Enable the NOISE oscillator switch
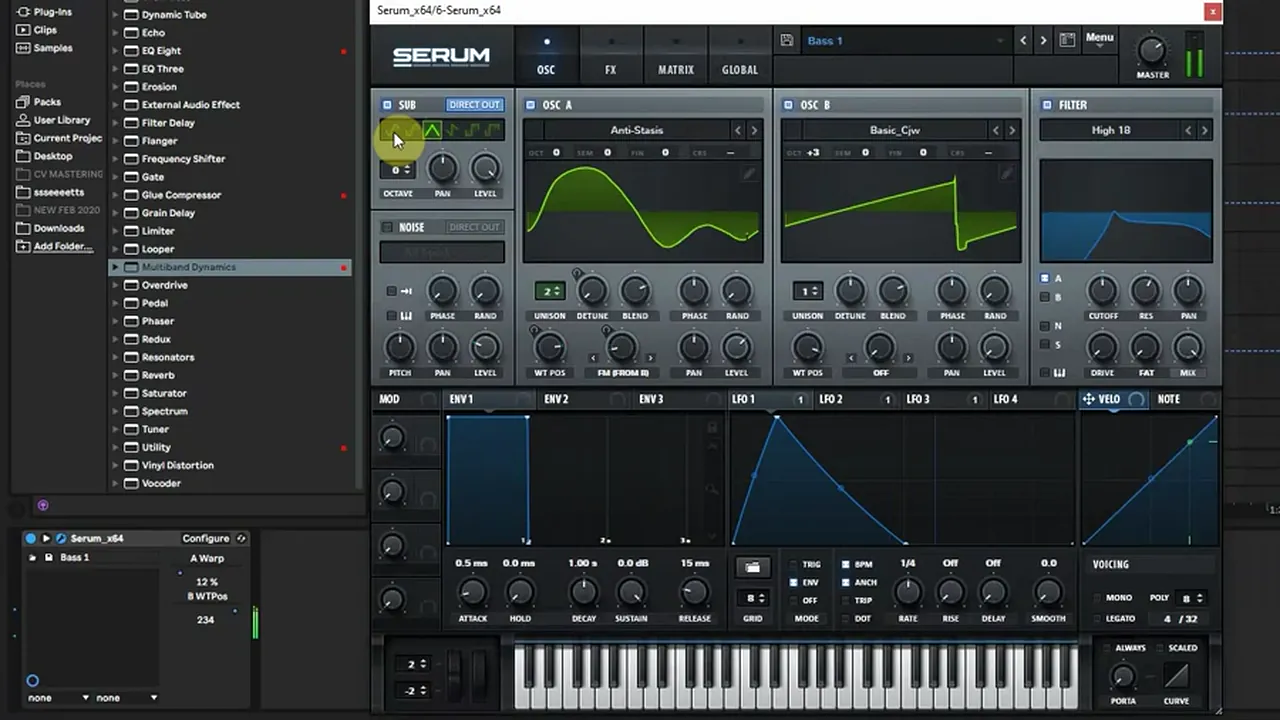This screenshot has width=1280, height=720. tap(387, 227)
